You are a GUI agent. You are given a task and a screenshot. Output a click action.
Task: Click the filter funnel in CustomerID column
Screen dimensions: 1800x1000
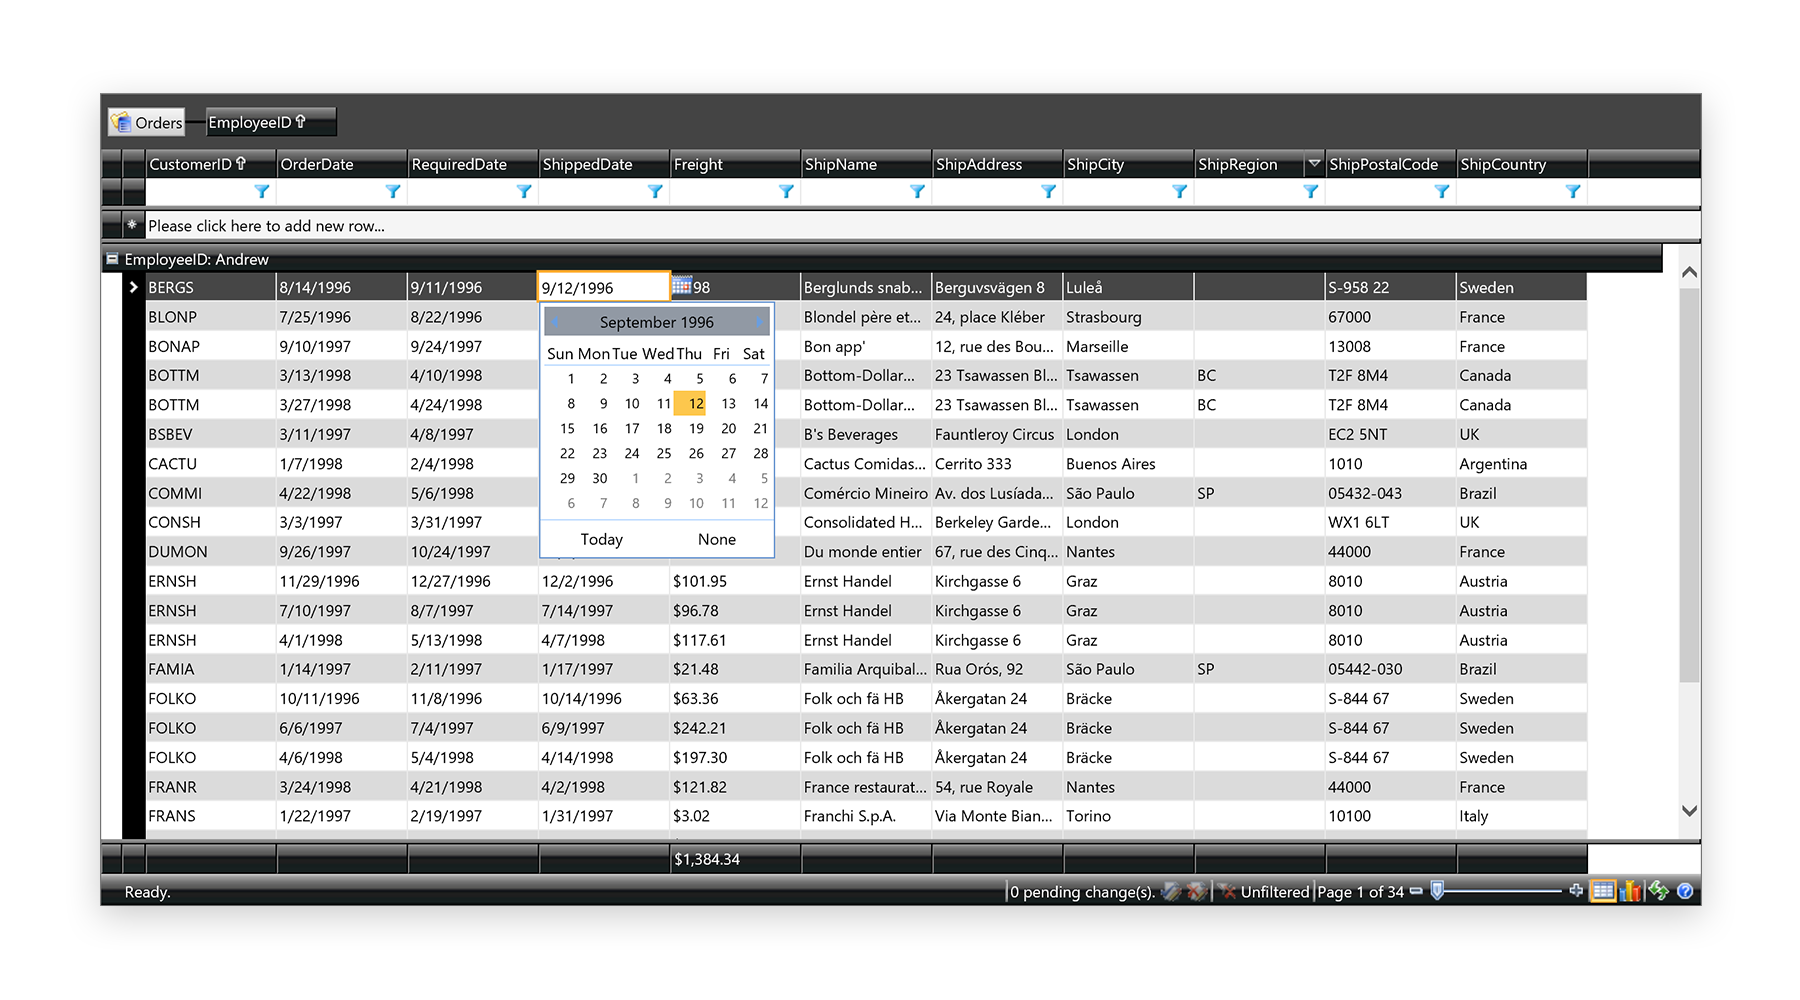pos(261,192)
